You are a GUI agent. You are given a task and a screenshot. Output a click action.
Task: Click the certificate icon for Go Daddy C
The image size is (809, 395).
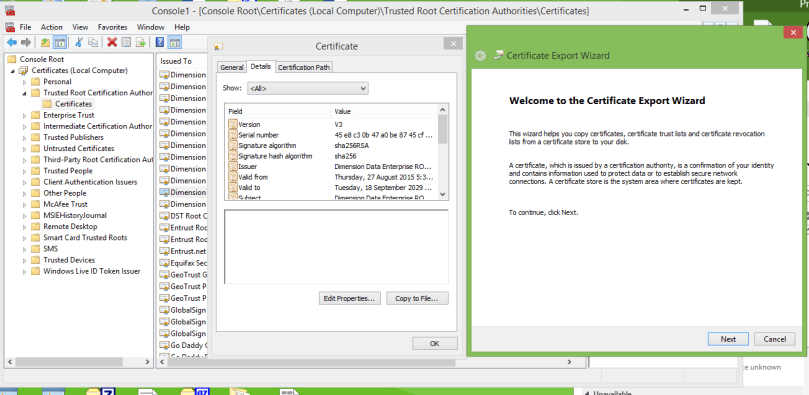pos(164,345)
